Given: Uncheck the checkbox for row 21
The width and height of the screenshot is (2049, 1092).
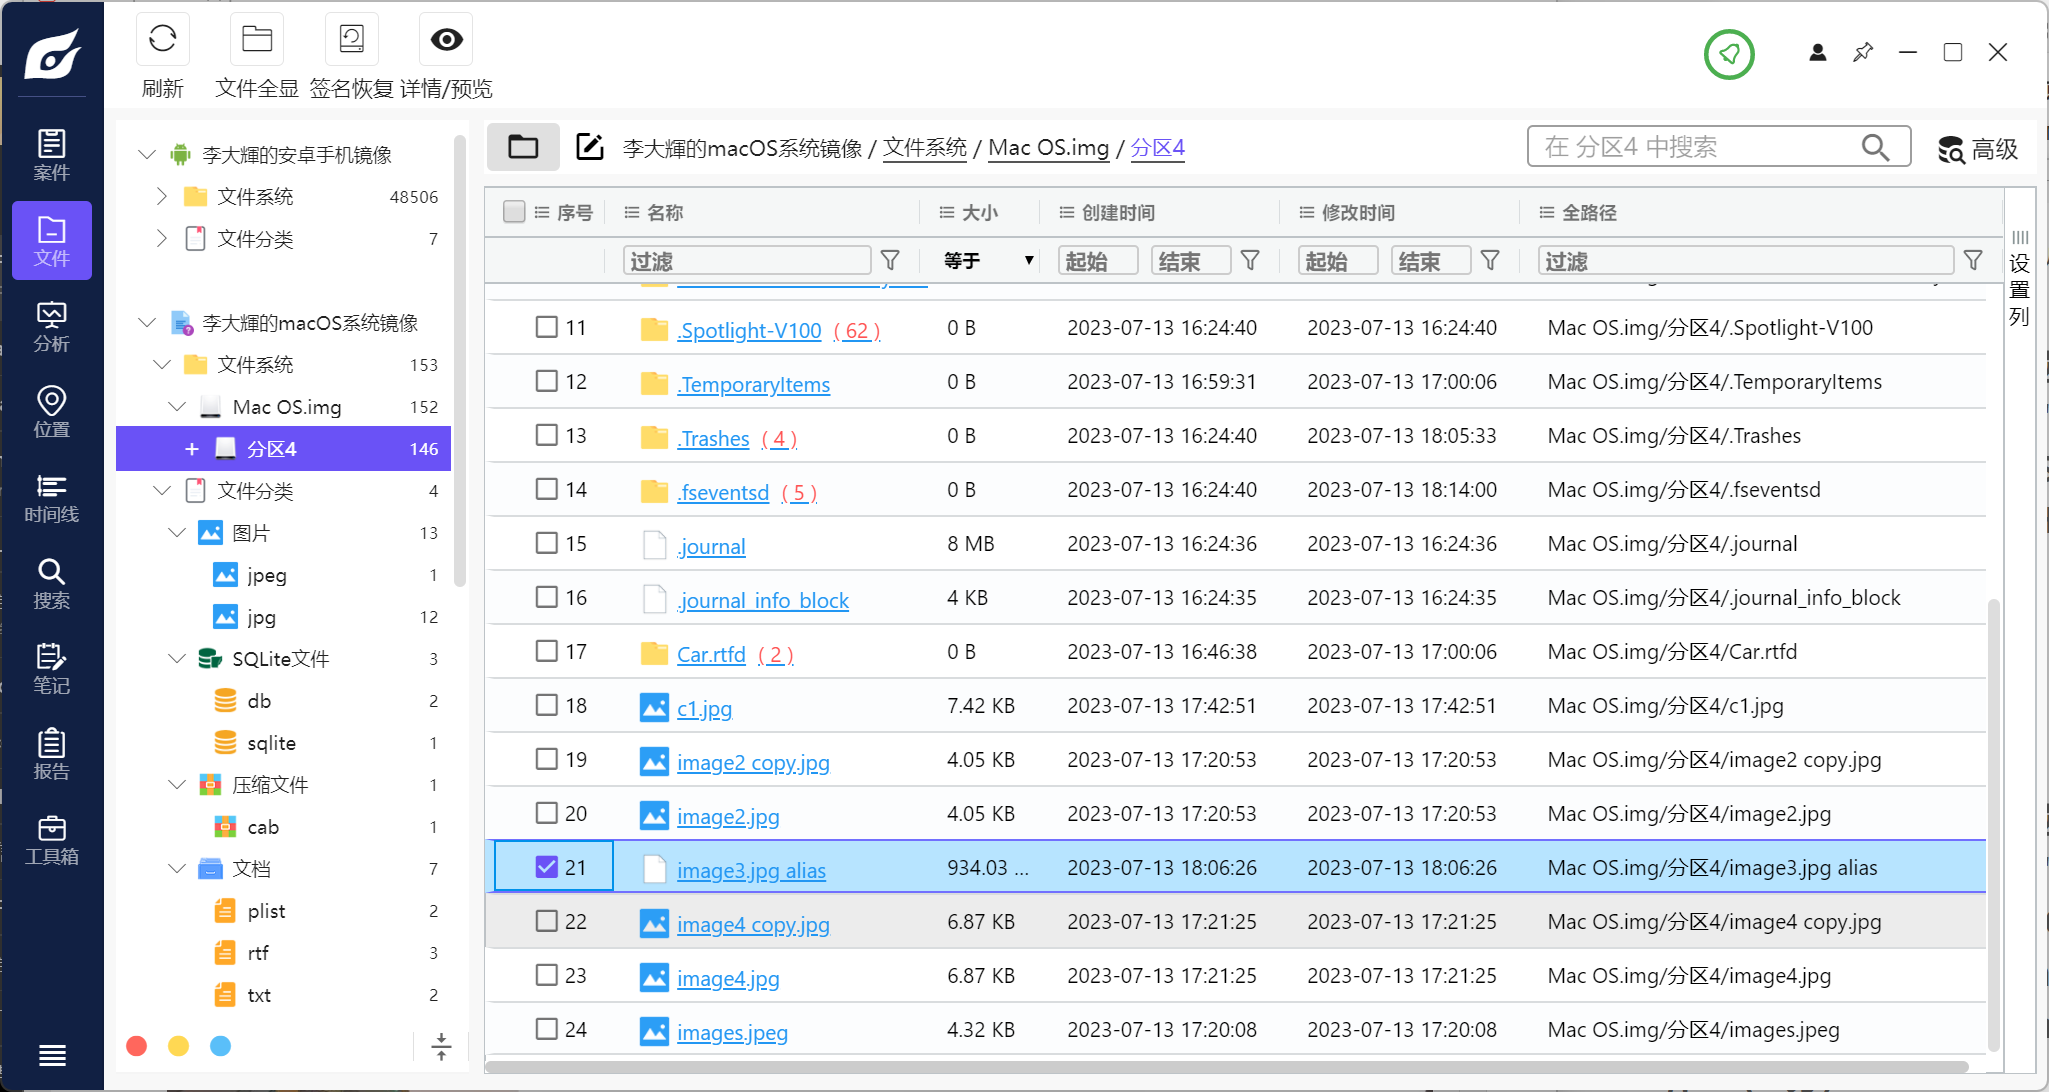Looking at the screenshot, I should tap(546, 867).
